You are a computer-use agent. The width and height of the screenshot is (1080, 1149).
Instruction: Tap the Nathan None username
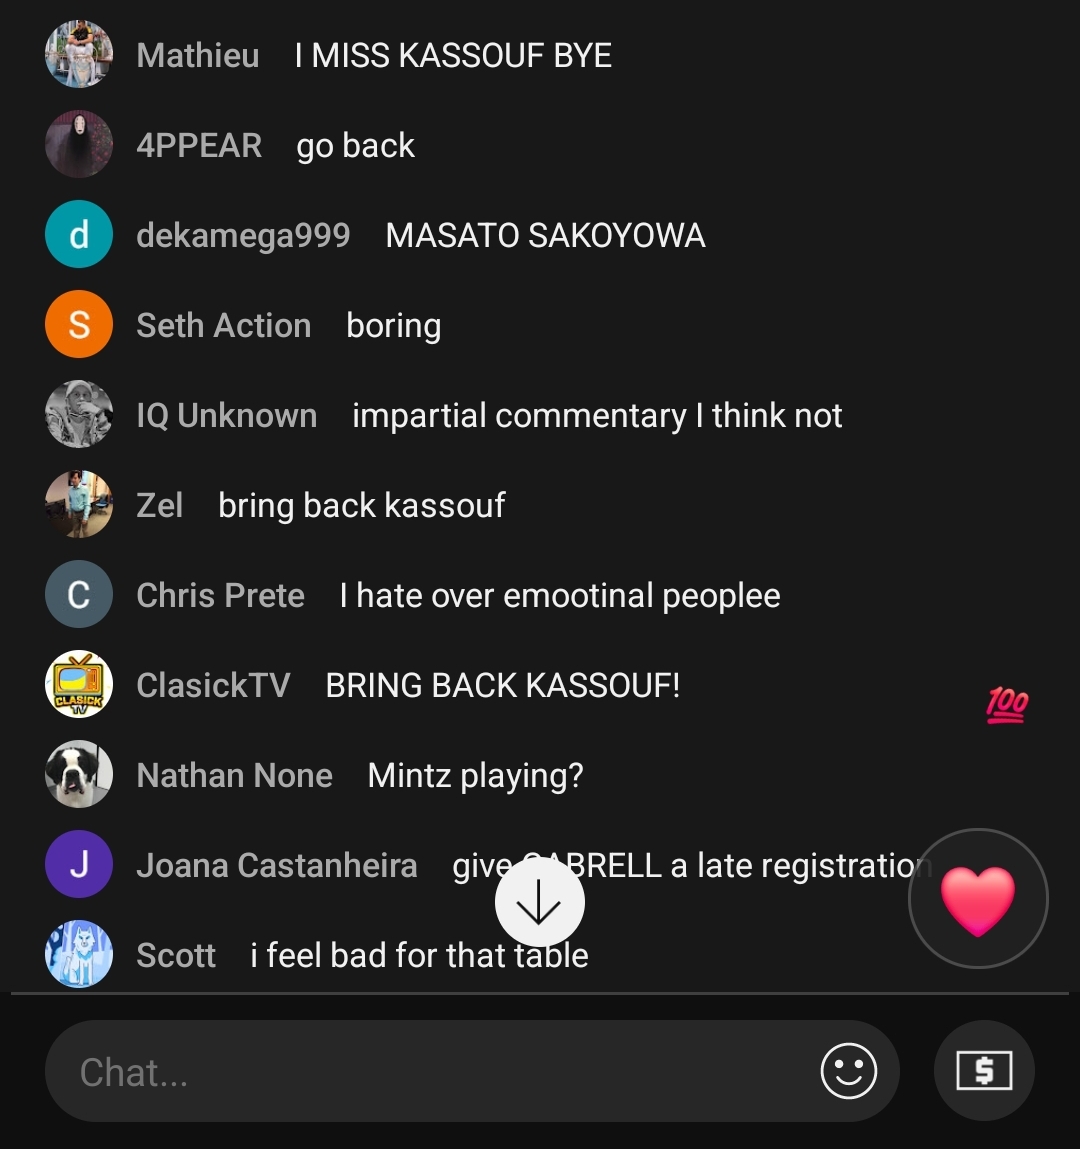234,775
